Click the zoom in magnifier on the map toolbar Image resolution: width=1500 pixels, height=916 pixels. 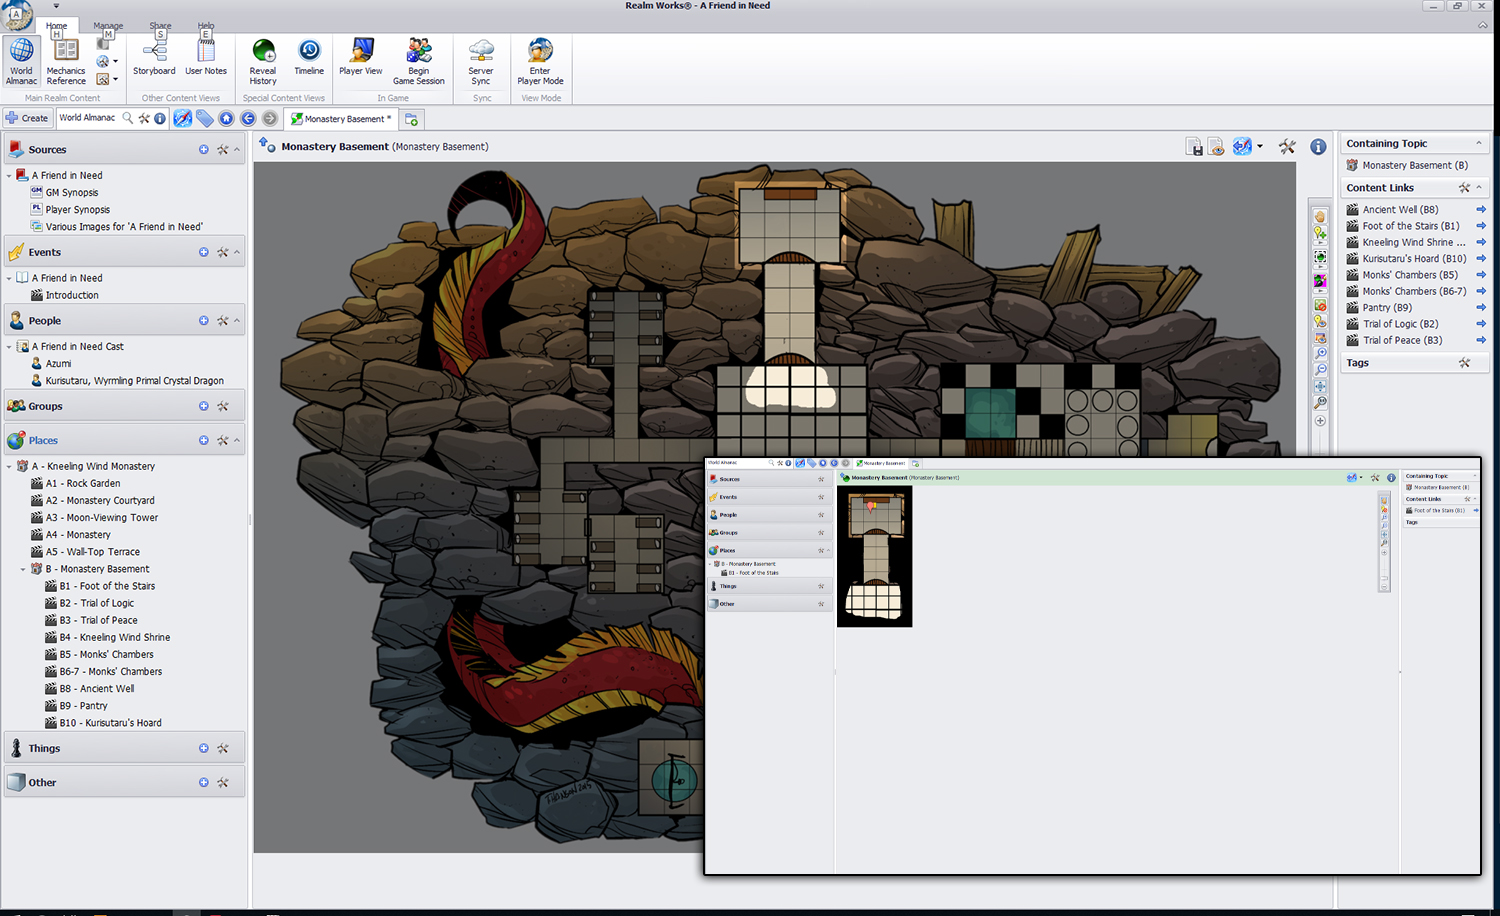[x=1320, y=353]
